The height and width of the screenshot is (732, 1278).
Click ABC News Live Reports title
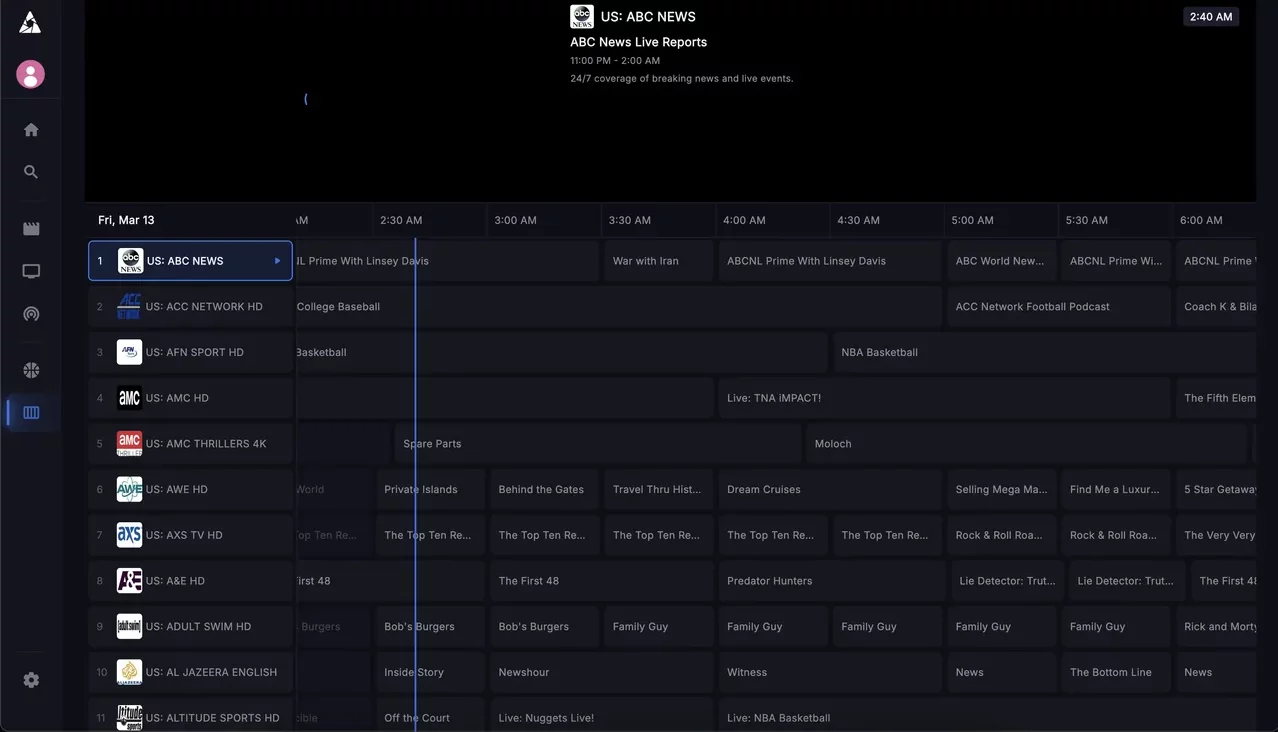(x=638, y=42)
